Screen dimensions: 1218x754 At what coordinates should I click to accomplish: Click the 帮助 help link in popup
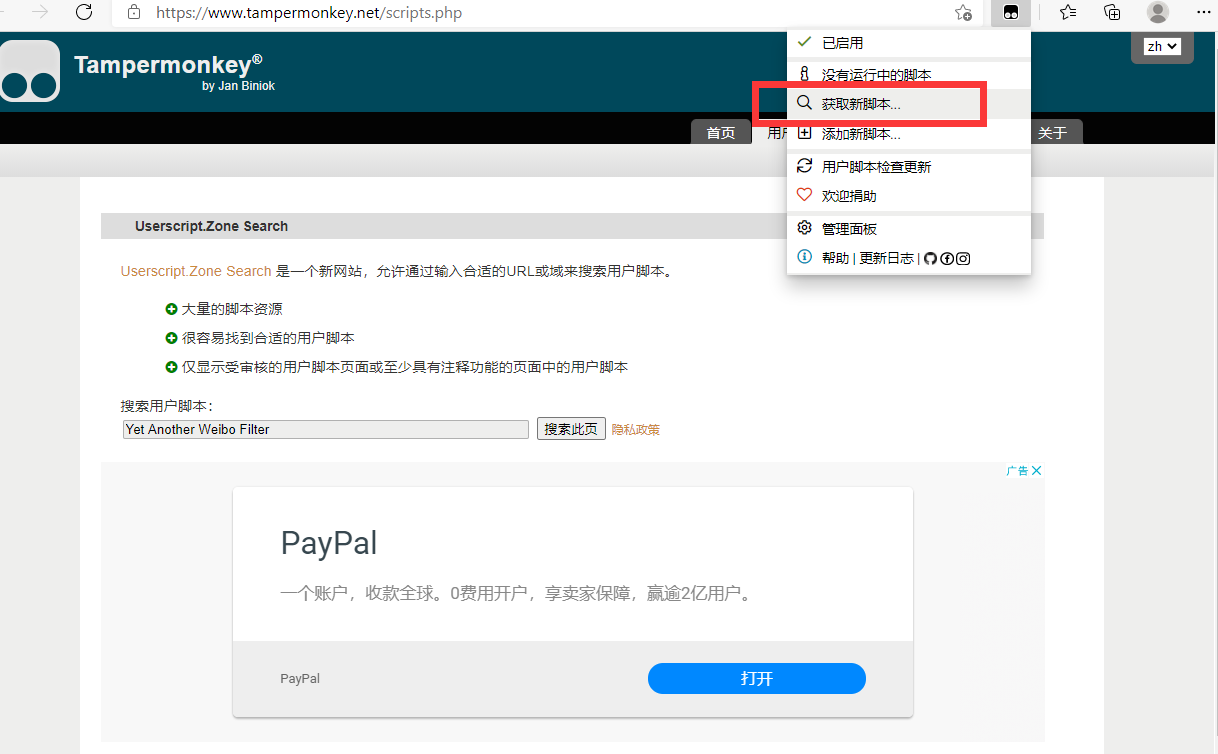click(x=835, y=258)
